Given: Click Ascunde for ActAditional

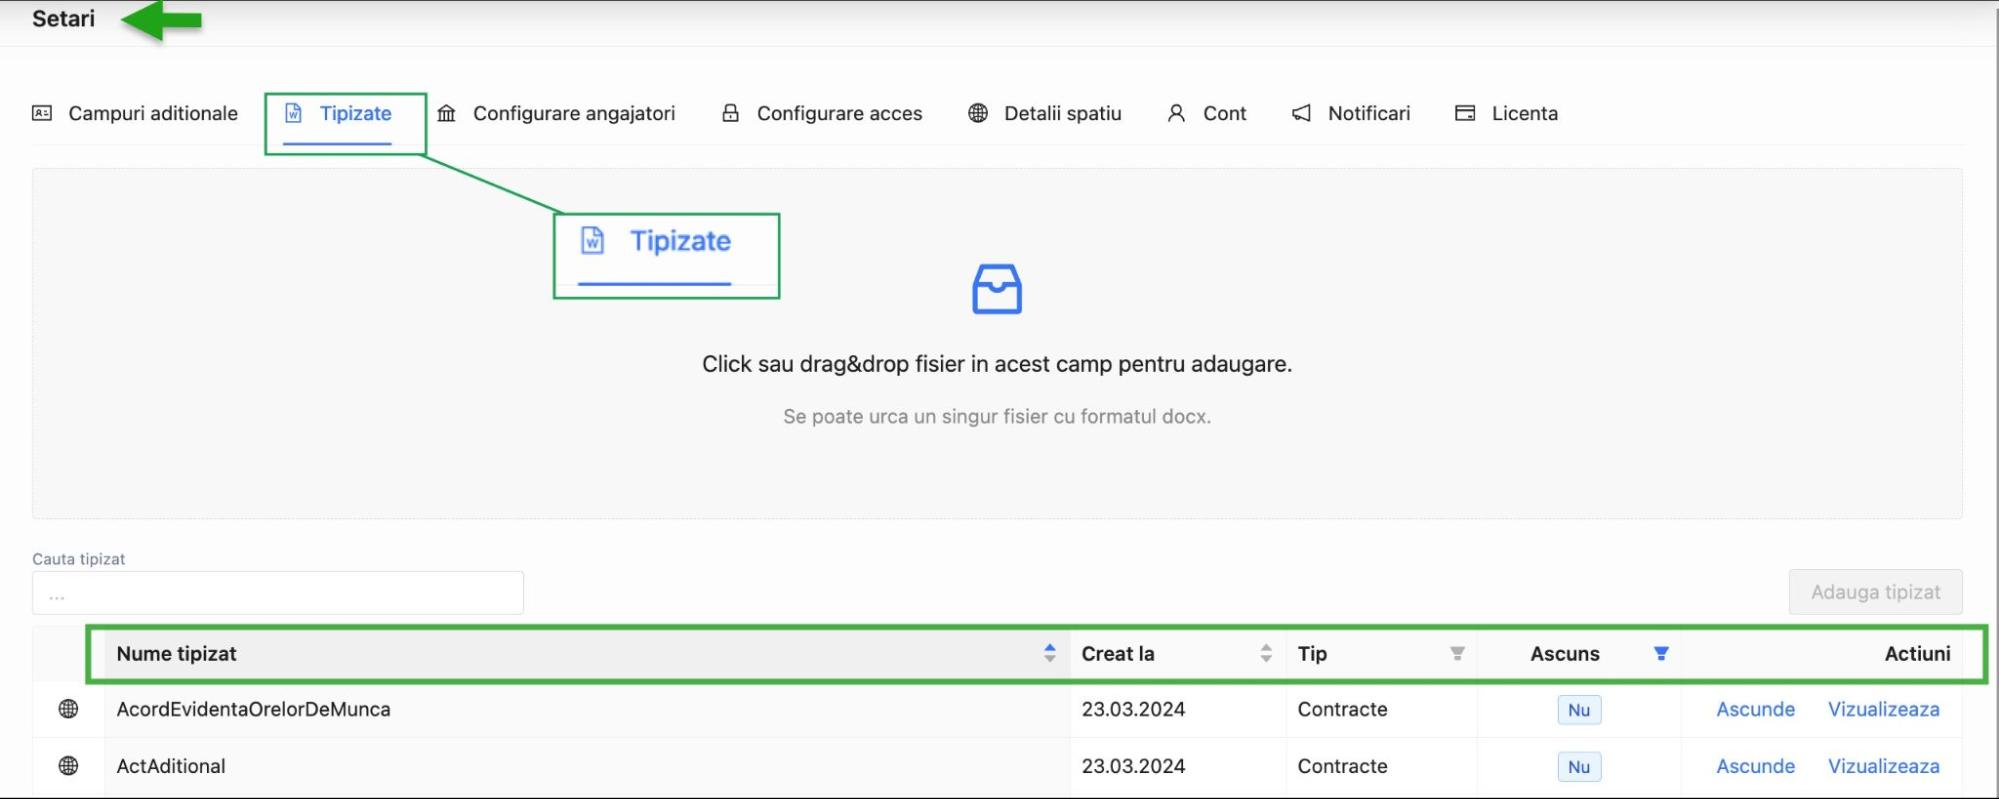Looking at the screenshot, I should 1755,766.
